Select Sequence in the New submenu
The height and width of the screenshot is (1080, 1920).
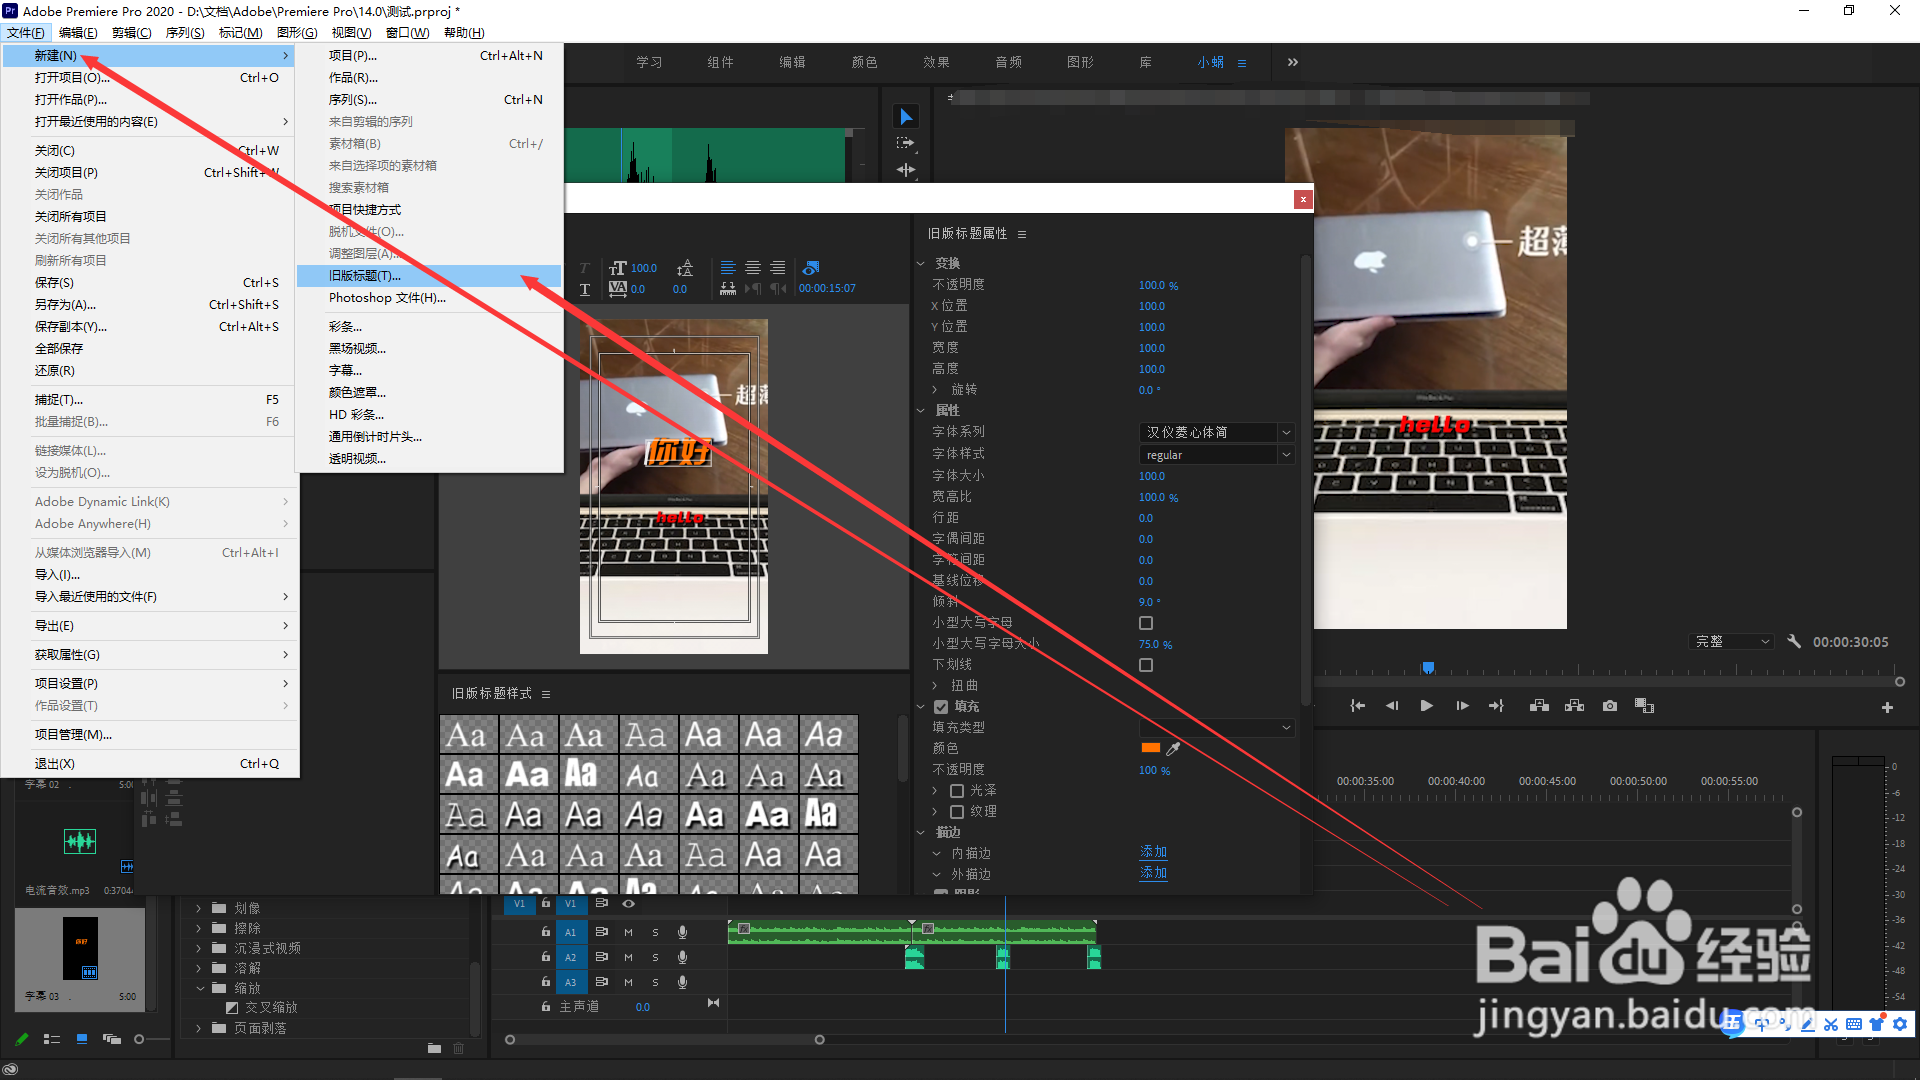pyautogui.click(x=430, y=100)
